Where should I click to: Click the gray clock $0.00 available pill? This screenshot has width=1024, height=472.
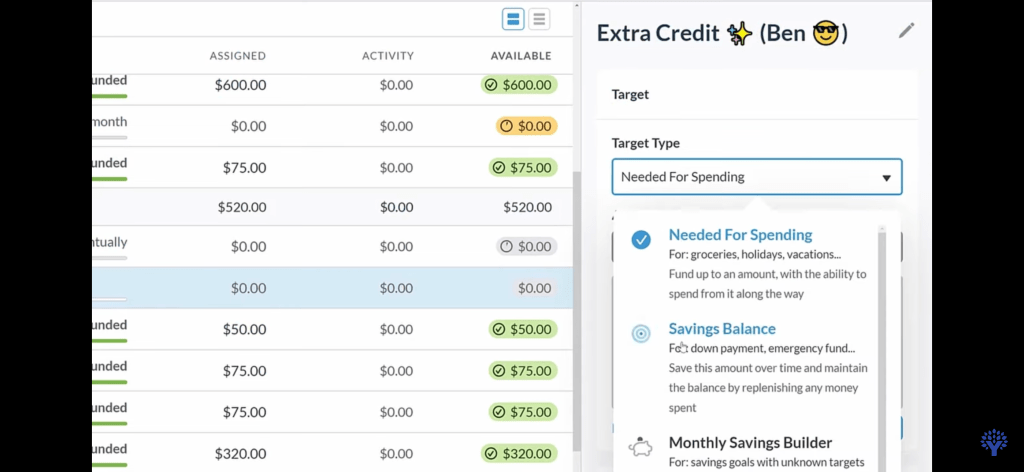click(x=526, y=247)
